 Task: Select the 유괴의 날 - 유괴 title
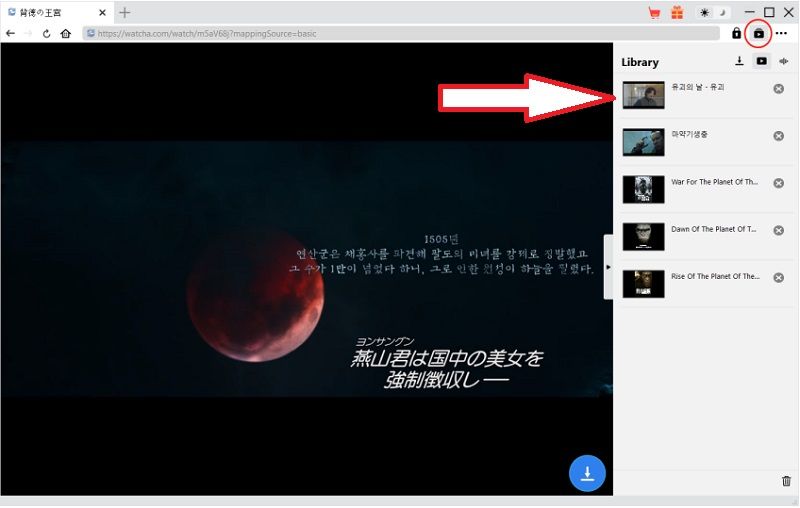point(697,87)
